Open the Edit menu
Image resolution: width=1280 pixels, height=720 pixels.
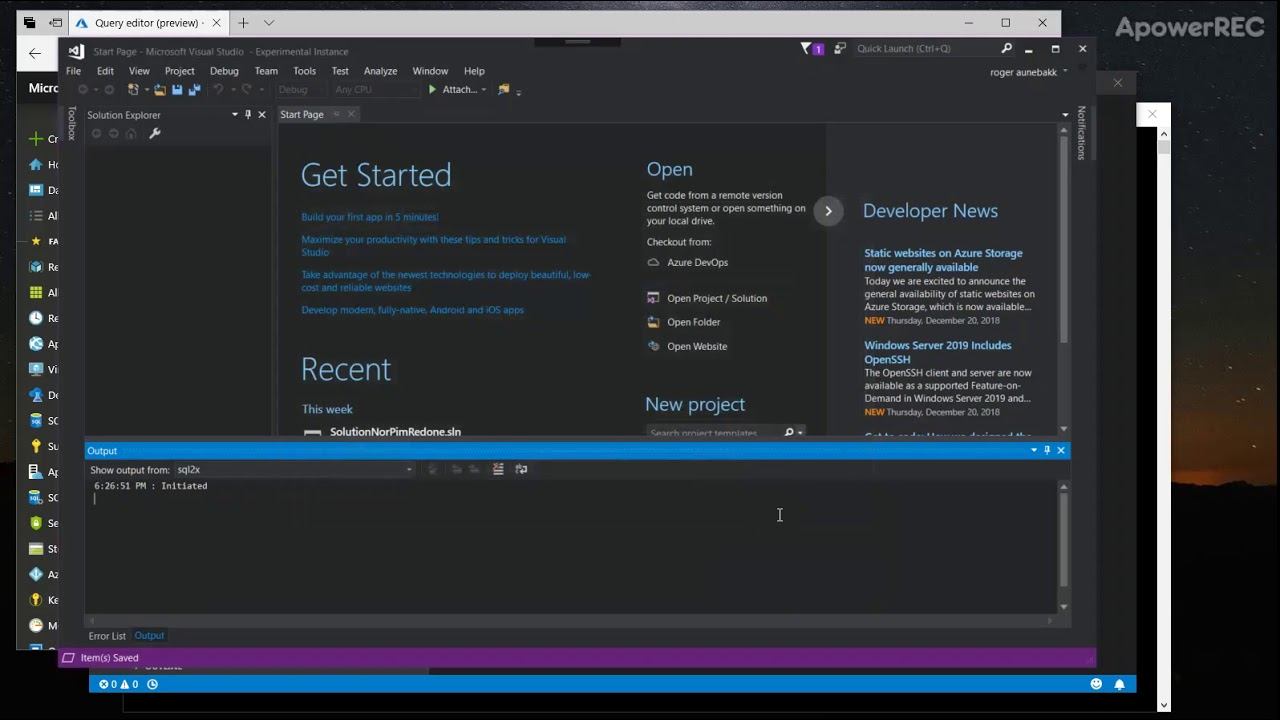105,71
